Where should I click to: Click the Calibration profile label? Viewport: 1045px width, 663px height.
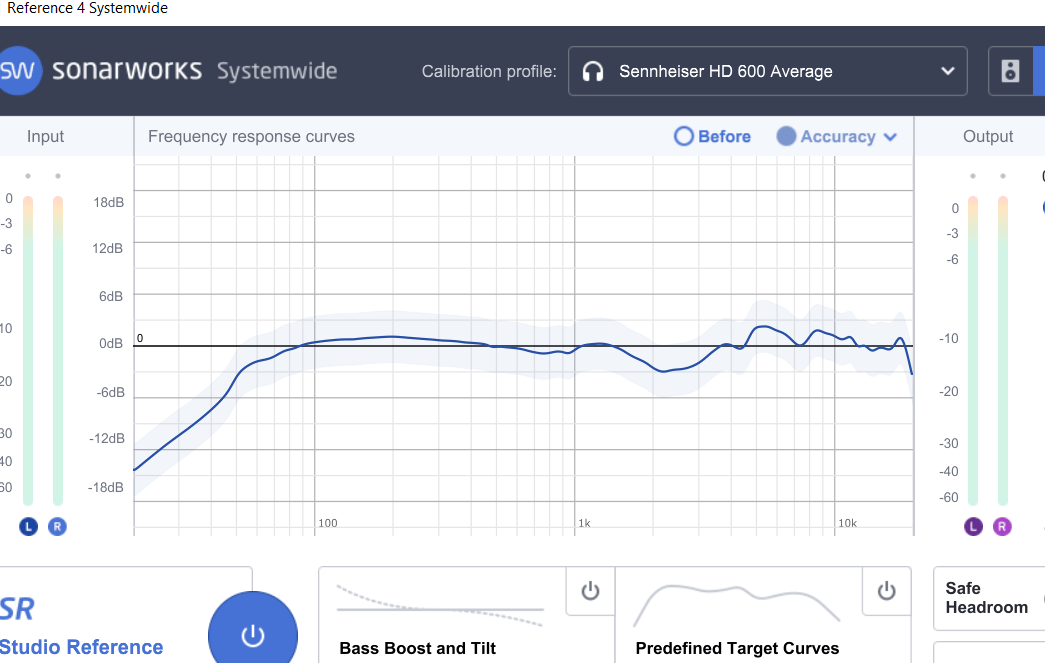pyautogui.click(x=489, y=71)
